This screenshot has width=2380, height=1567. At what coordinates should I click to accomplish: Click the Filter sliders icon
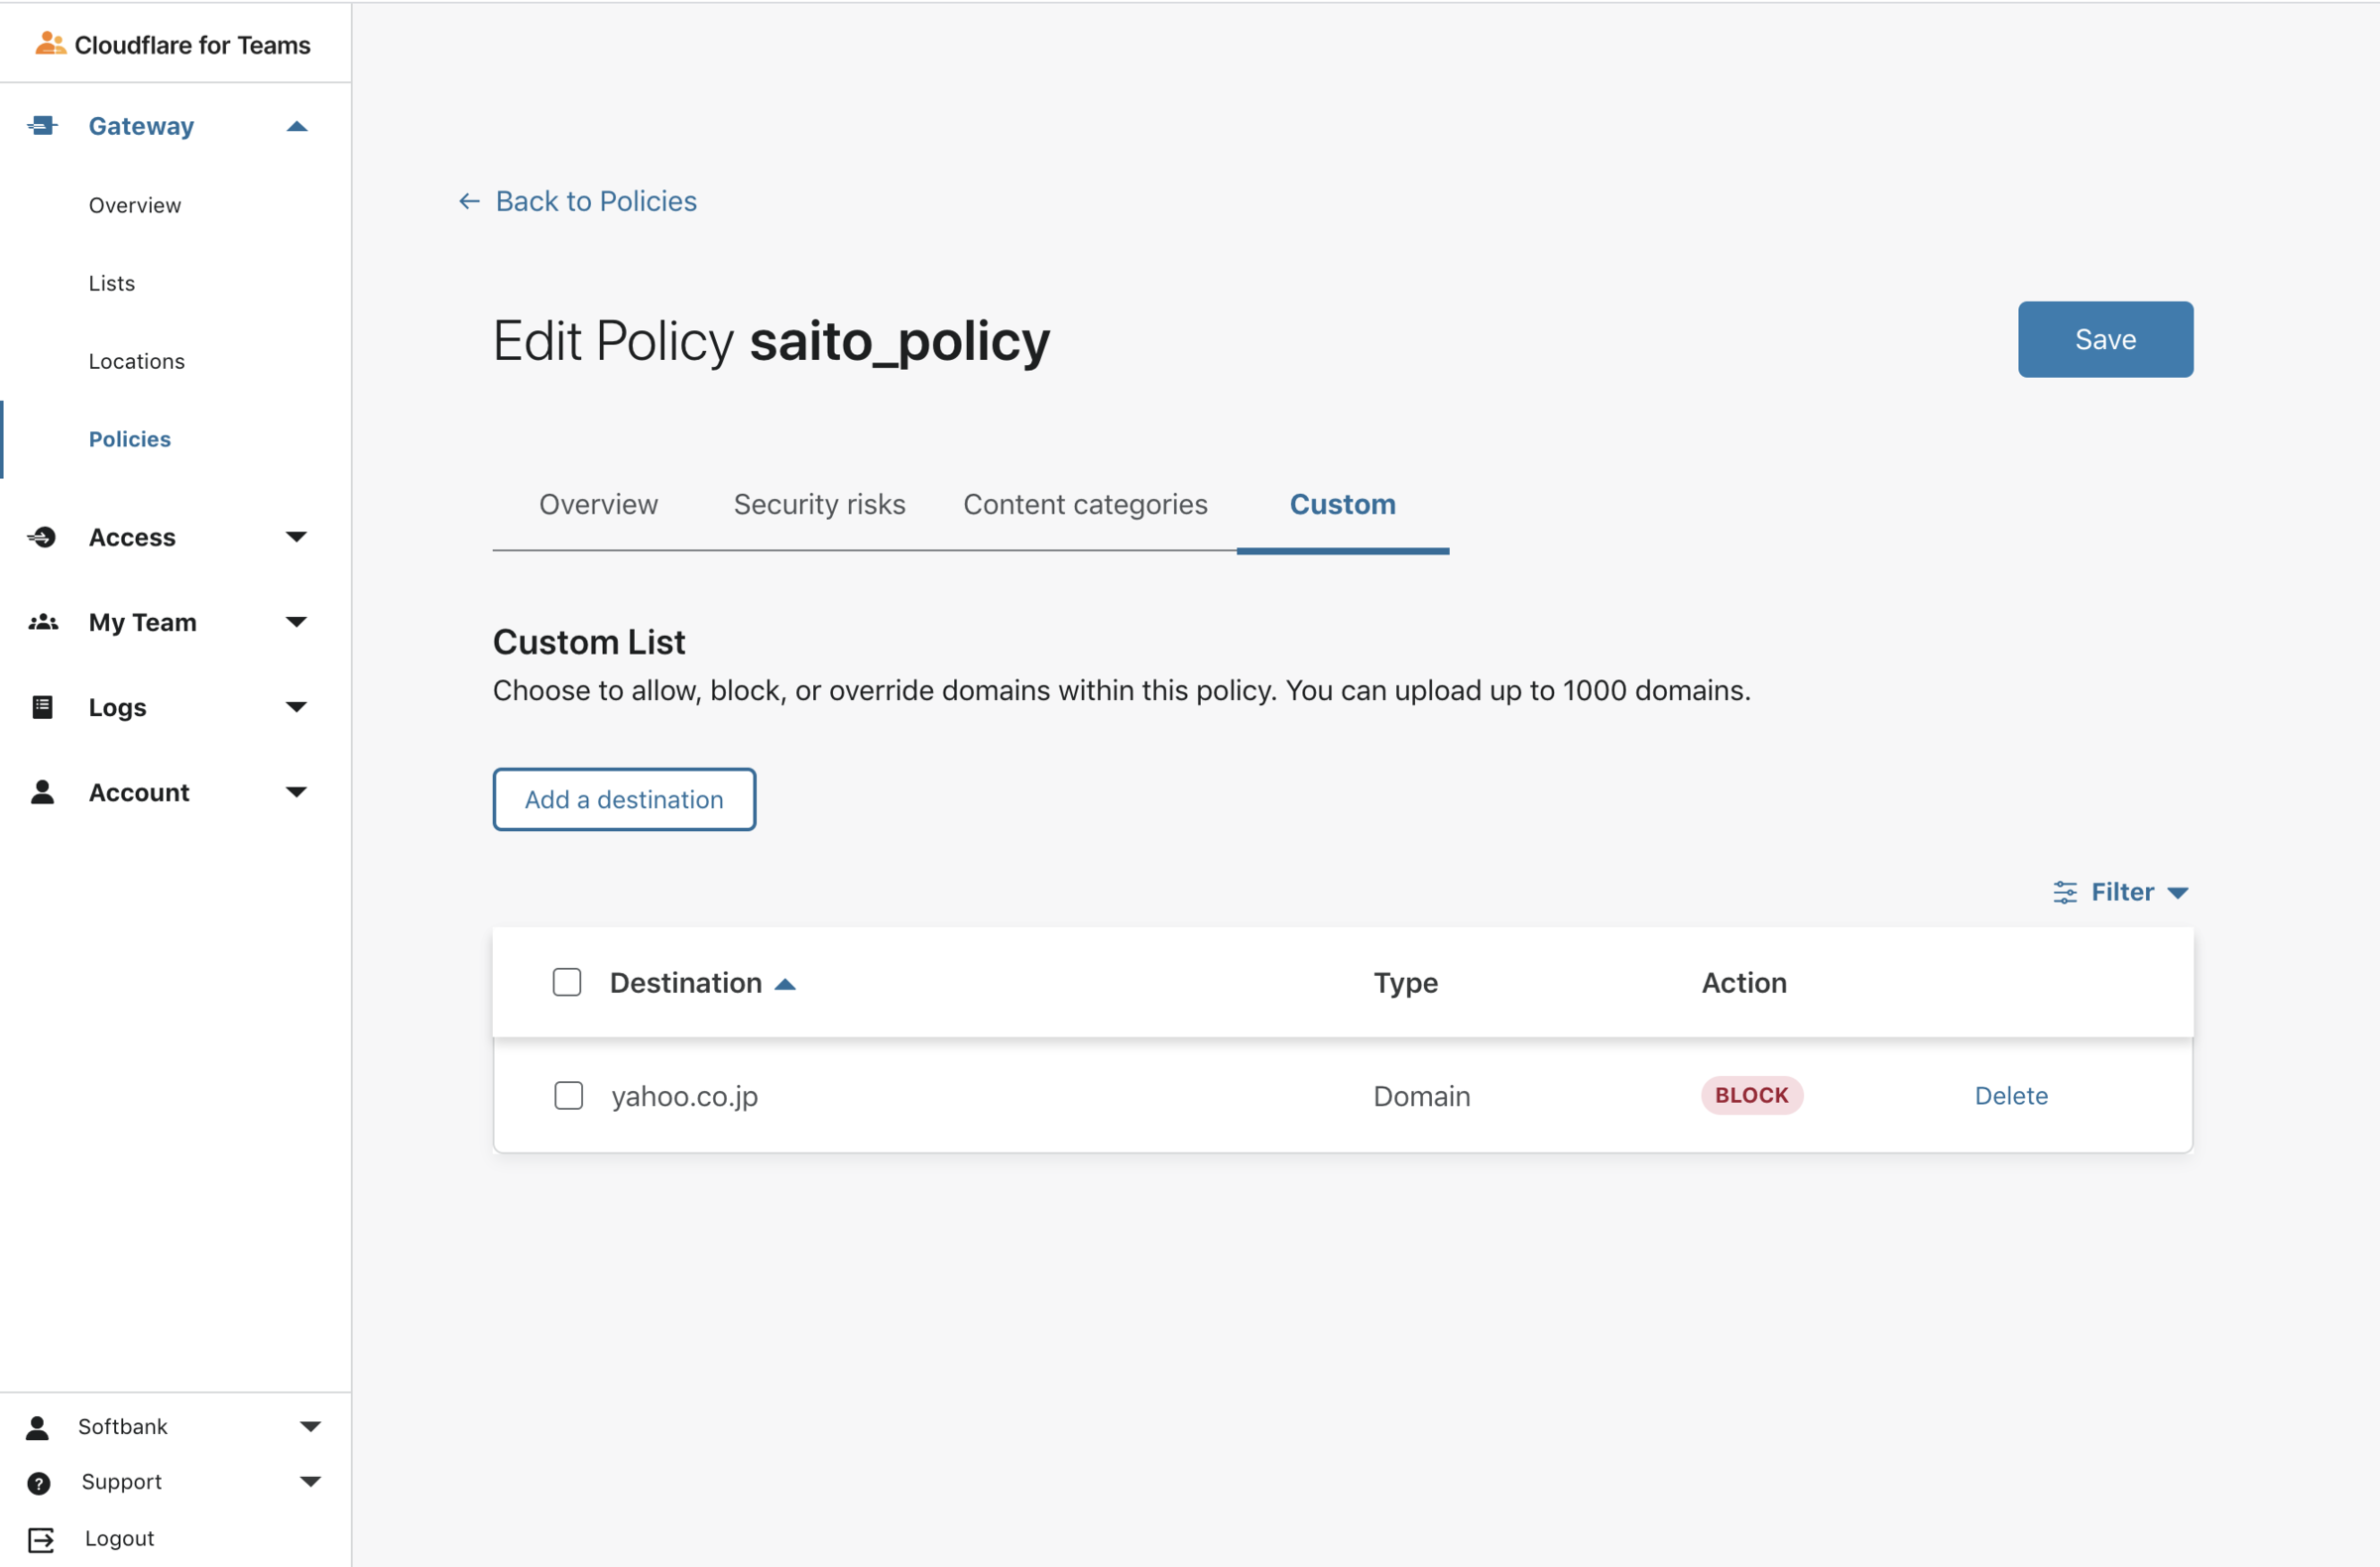[x=2064, y=892]
